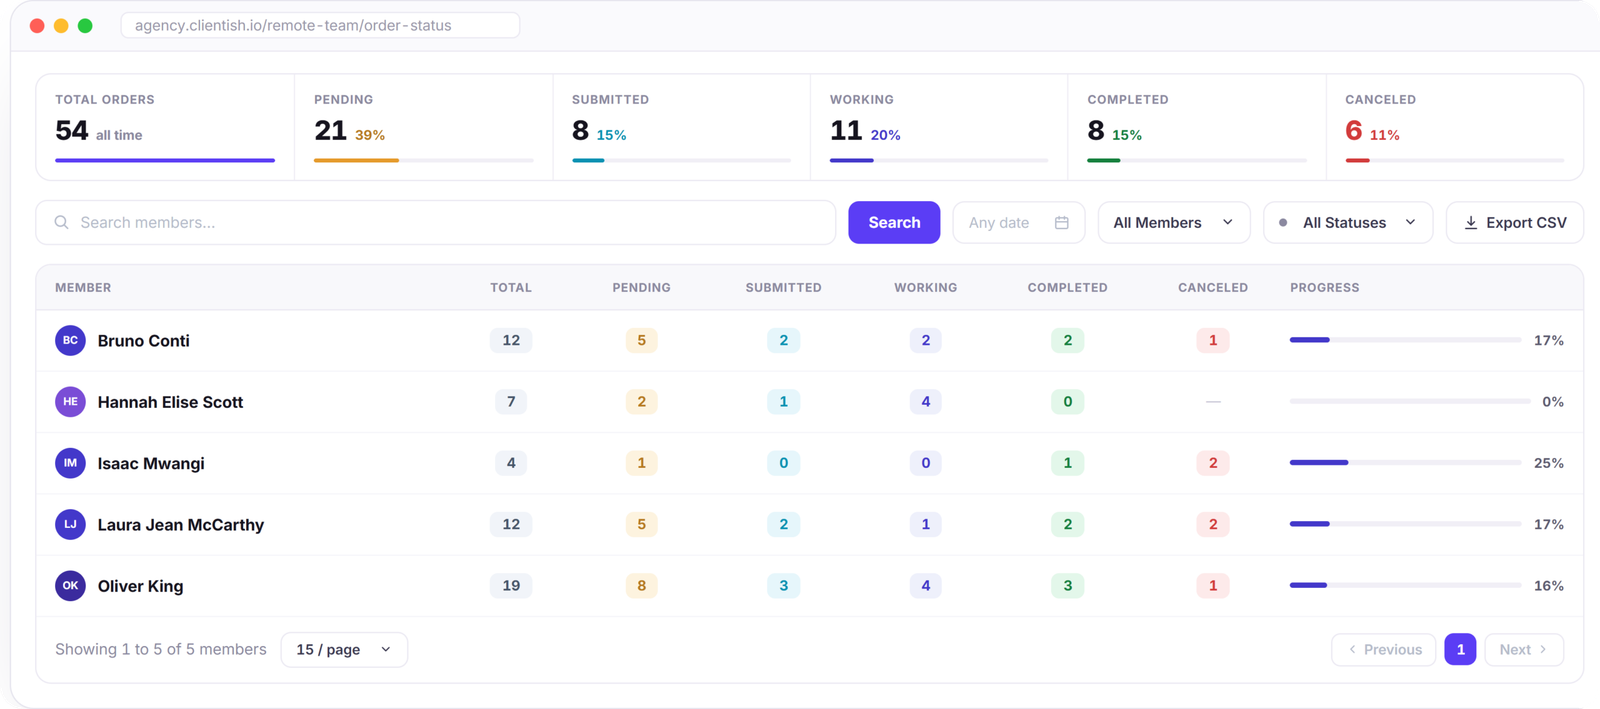Image resolution: width=1600 pixels, height=709 pixels.
Task: Click the Search button
Action: coord(894,222)
